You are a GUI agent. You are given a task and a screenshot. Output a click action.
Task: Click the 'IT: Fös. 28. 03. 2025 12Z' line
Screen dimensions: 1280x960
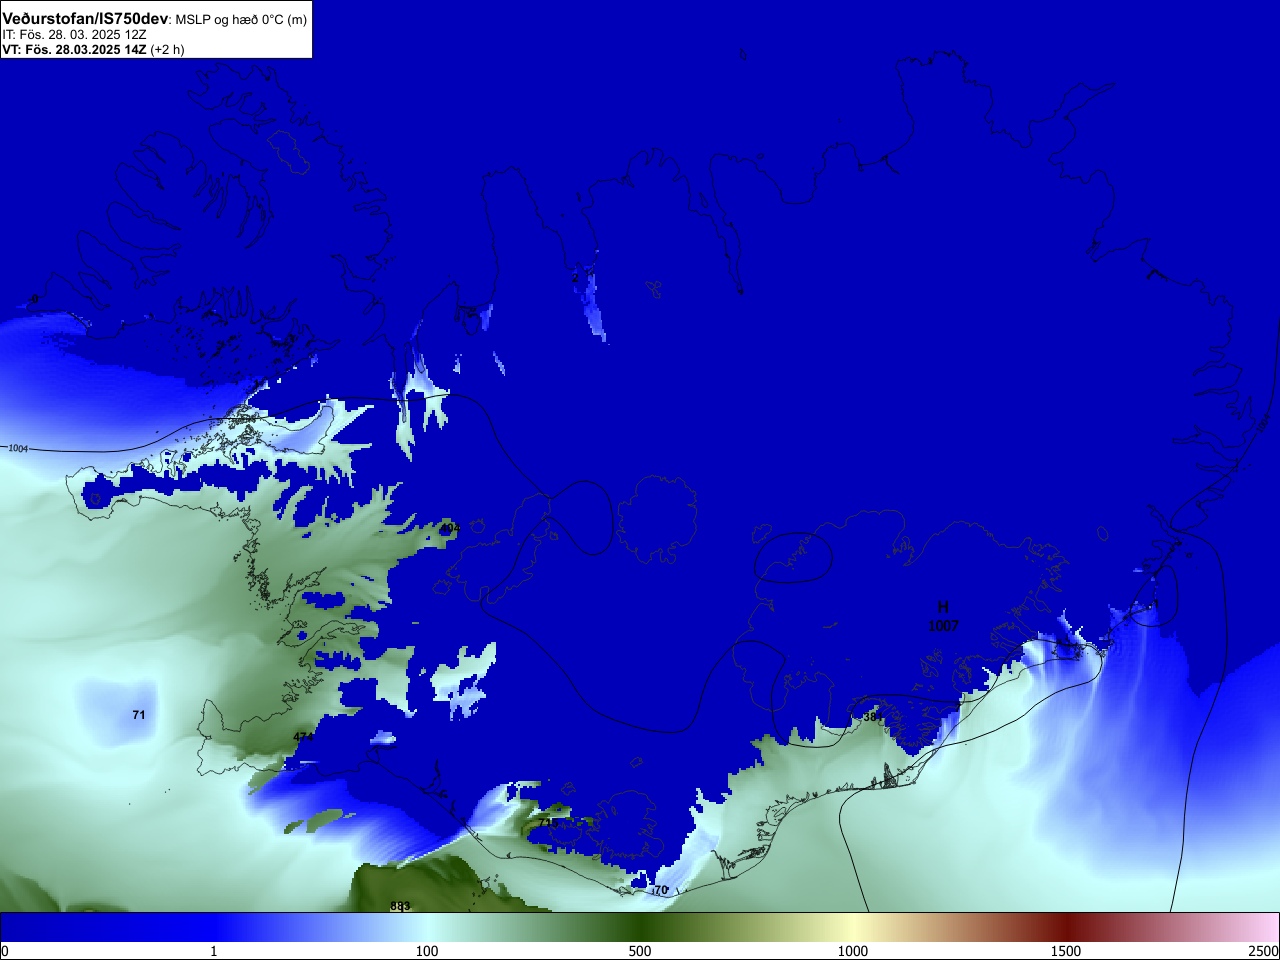click(x=75, y=35)
